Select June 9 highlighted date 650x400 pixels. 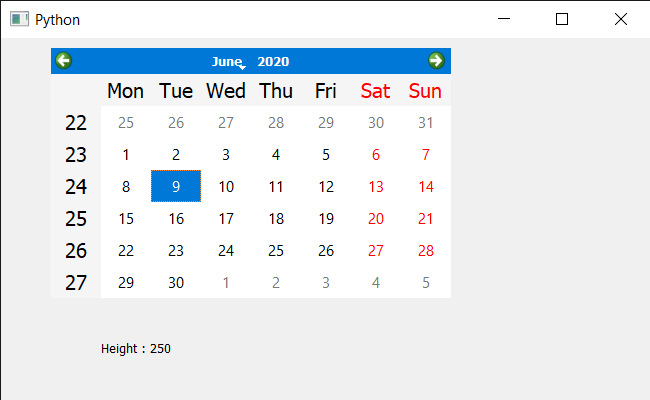pos(176,186)
